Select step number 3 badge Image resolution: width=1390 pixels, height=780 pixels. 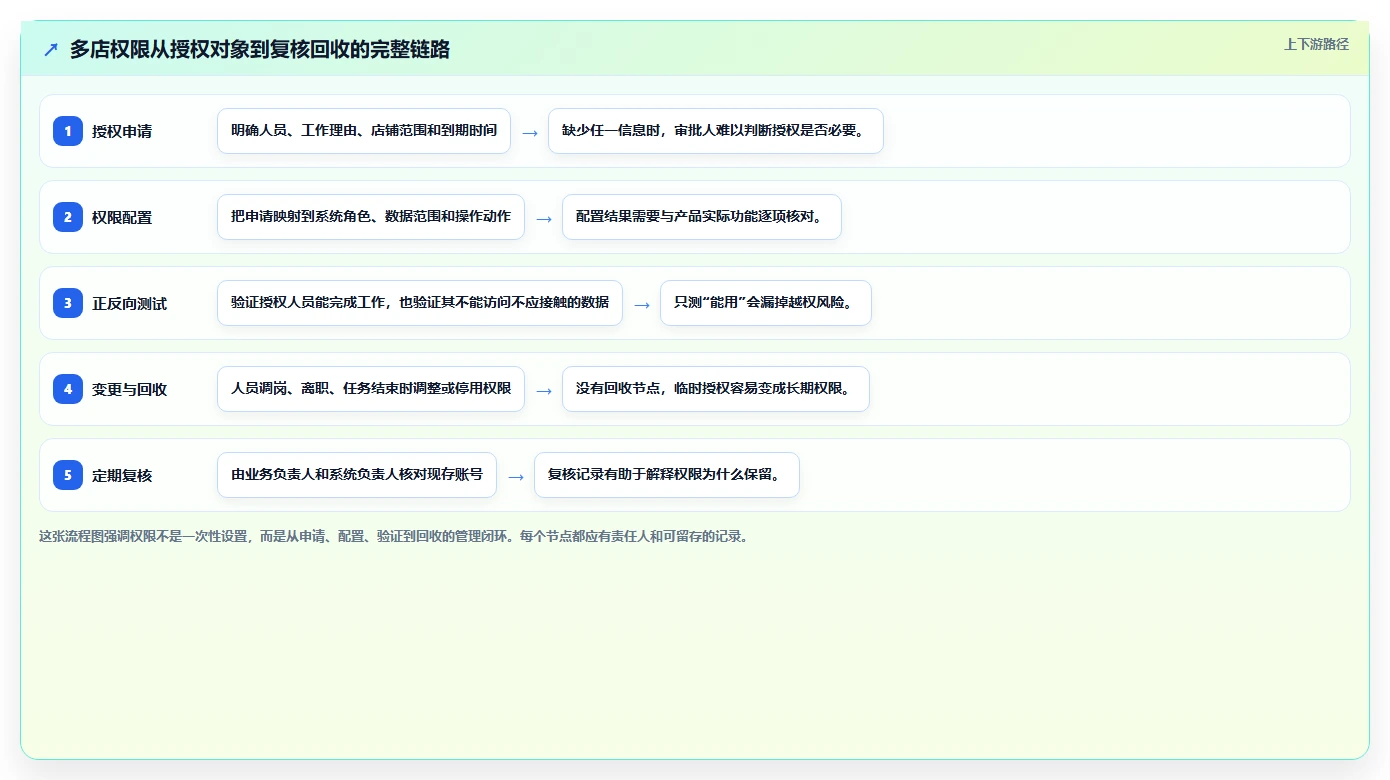coord(68,302)
